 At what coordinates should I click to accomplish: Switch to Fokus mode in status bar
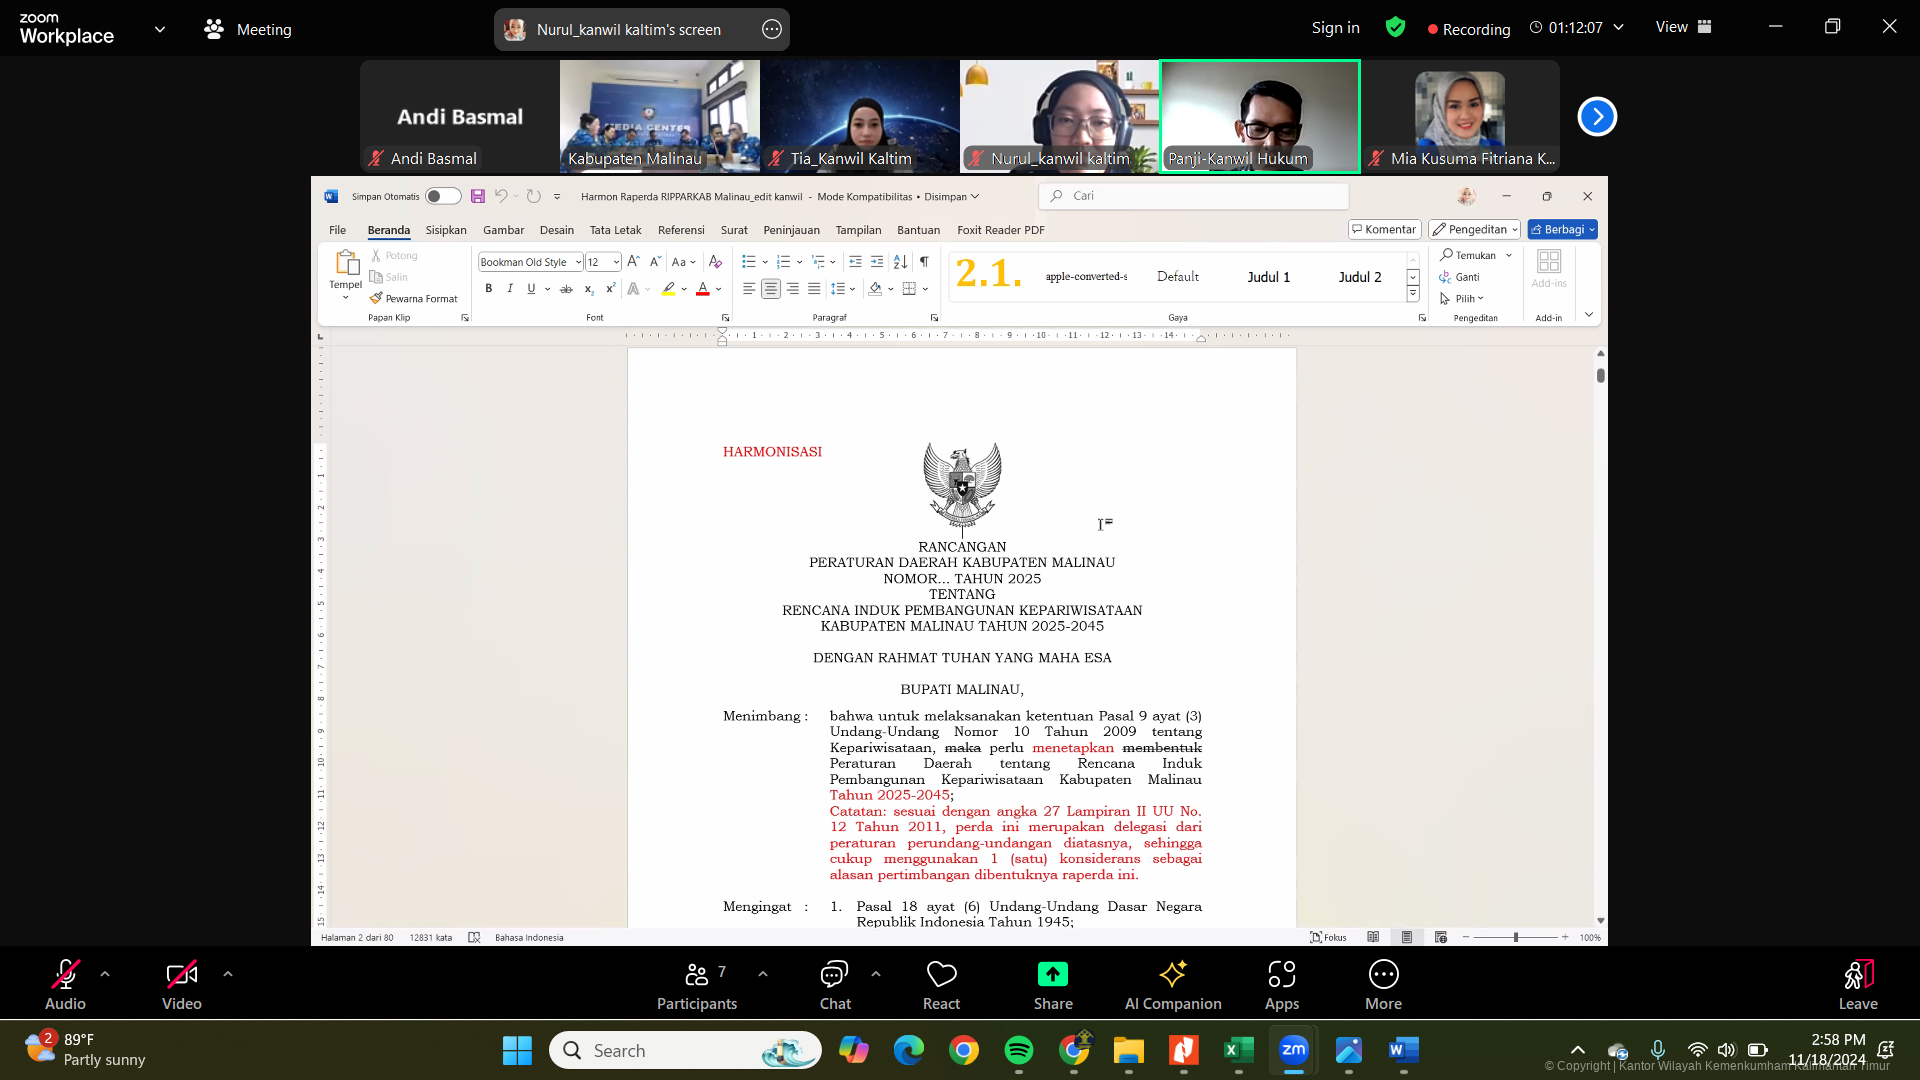click(x=1328, y=937)
